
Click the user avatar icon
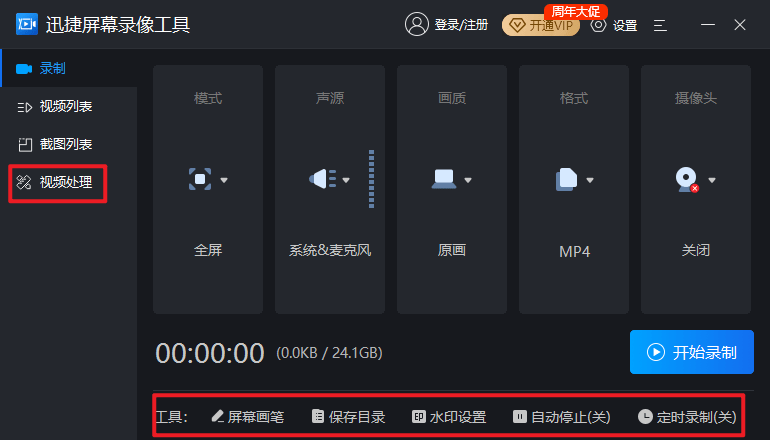(416, 24)
